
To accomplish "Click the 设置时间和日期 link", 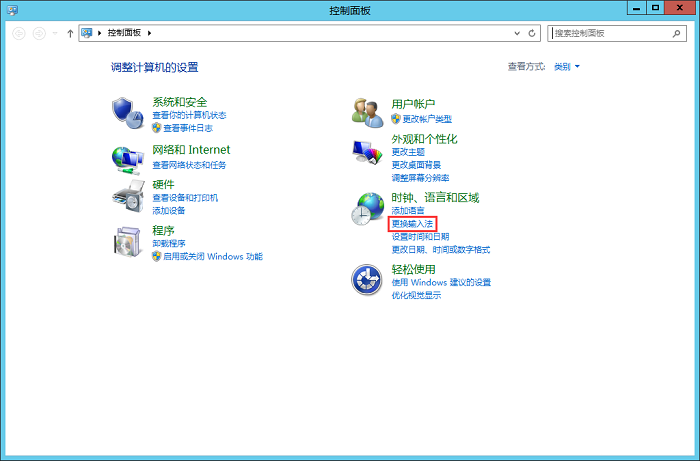I will tap(420, 237).
